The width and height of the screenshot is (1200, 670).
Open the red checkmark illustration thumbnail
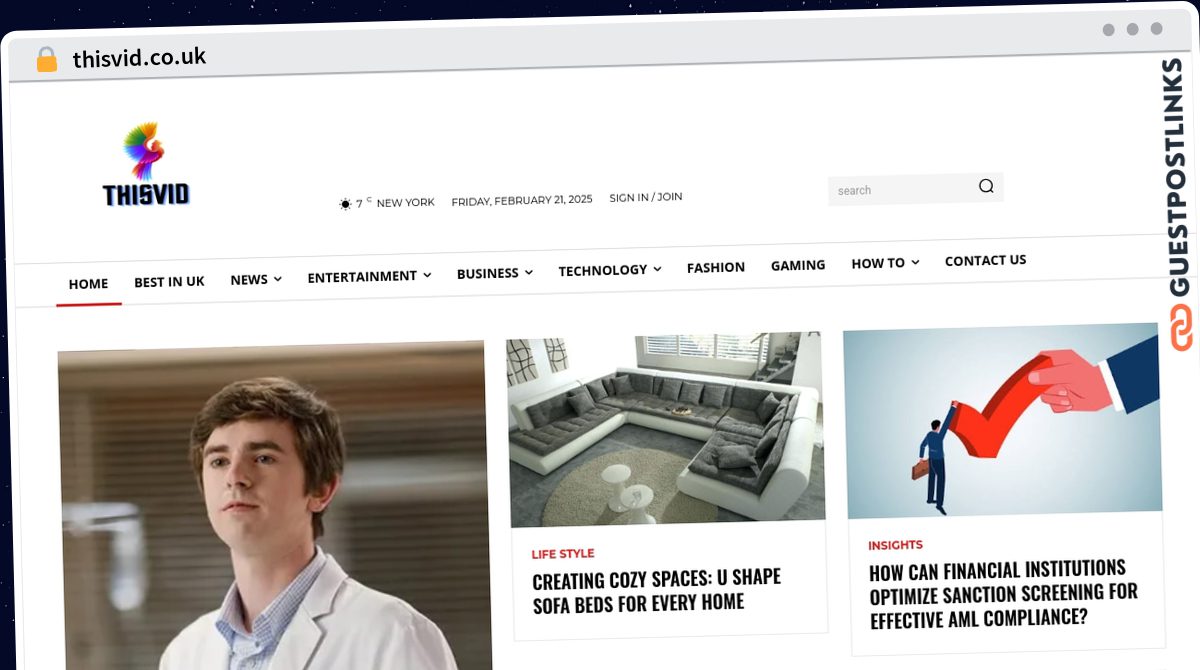pyautogui.click(x=1002, y=420)
